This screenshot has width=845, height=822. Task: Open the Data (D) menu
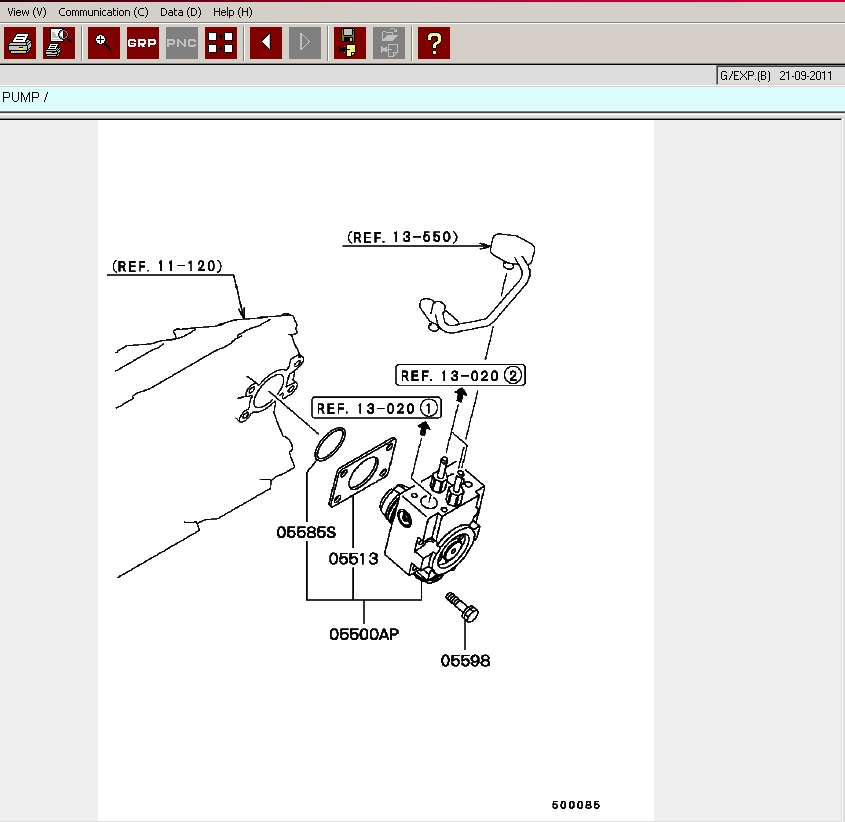click(180, 12)
